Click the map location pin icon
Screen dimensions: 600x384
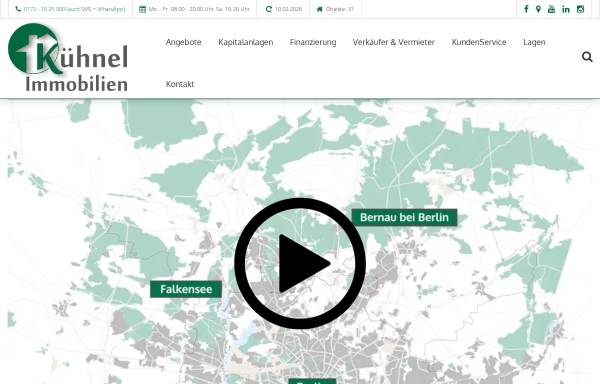(538, 9)
